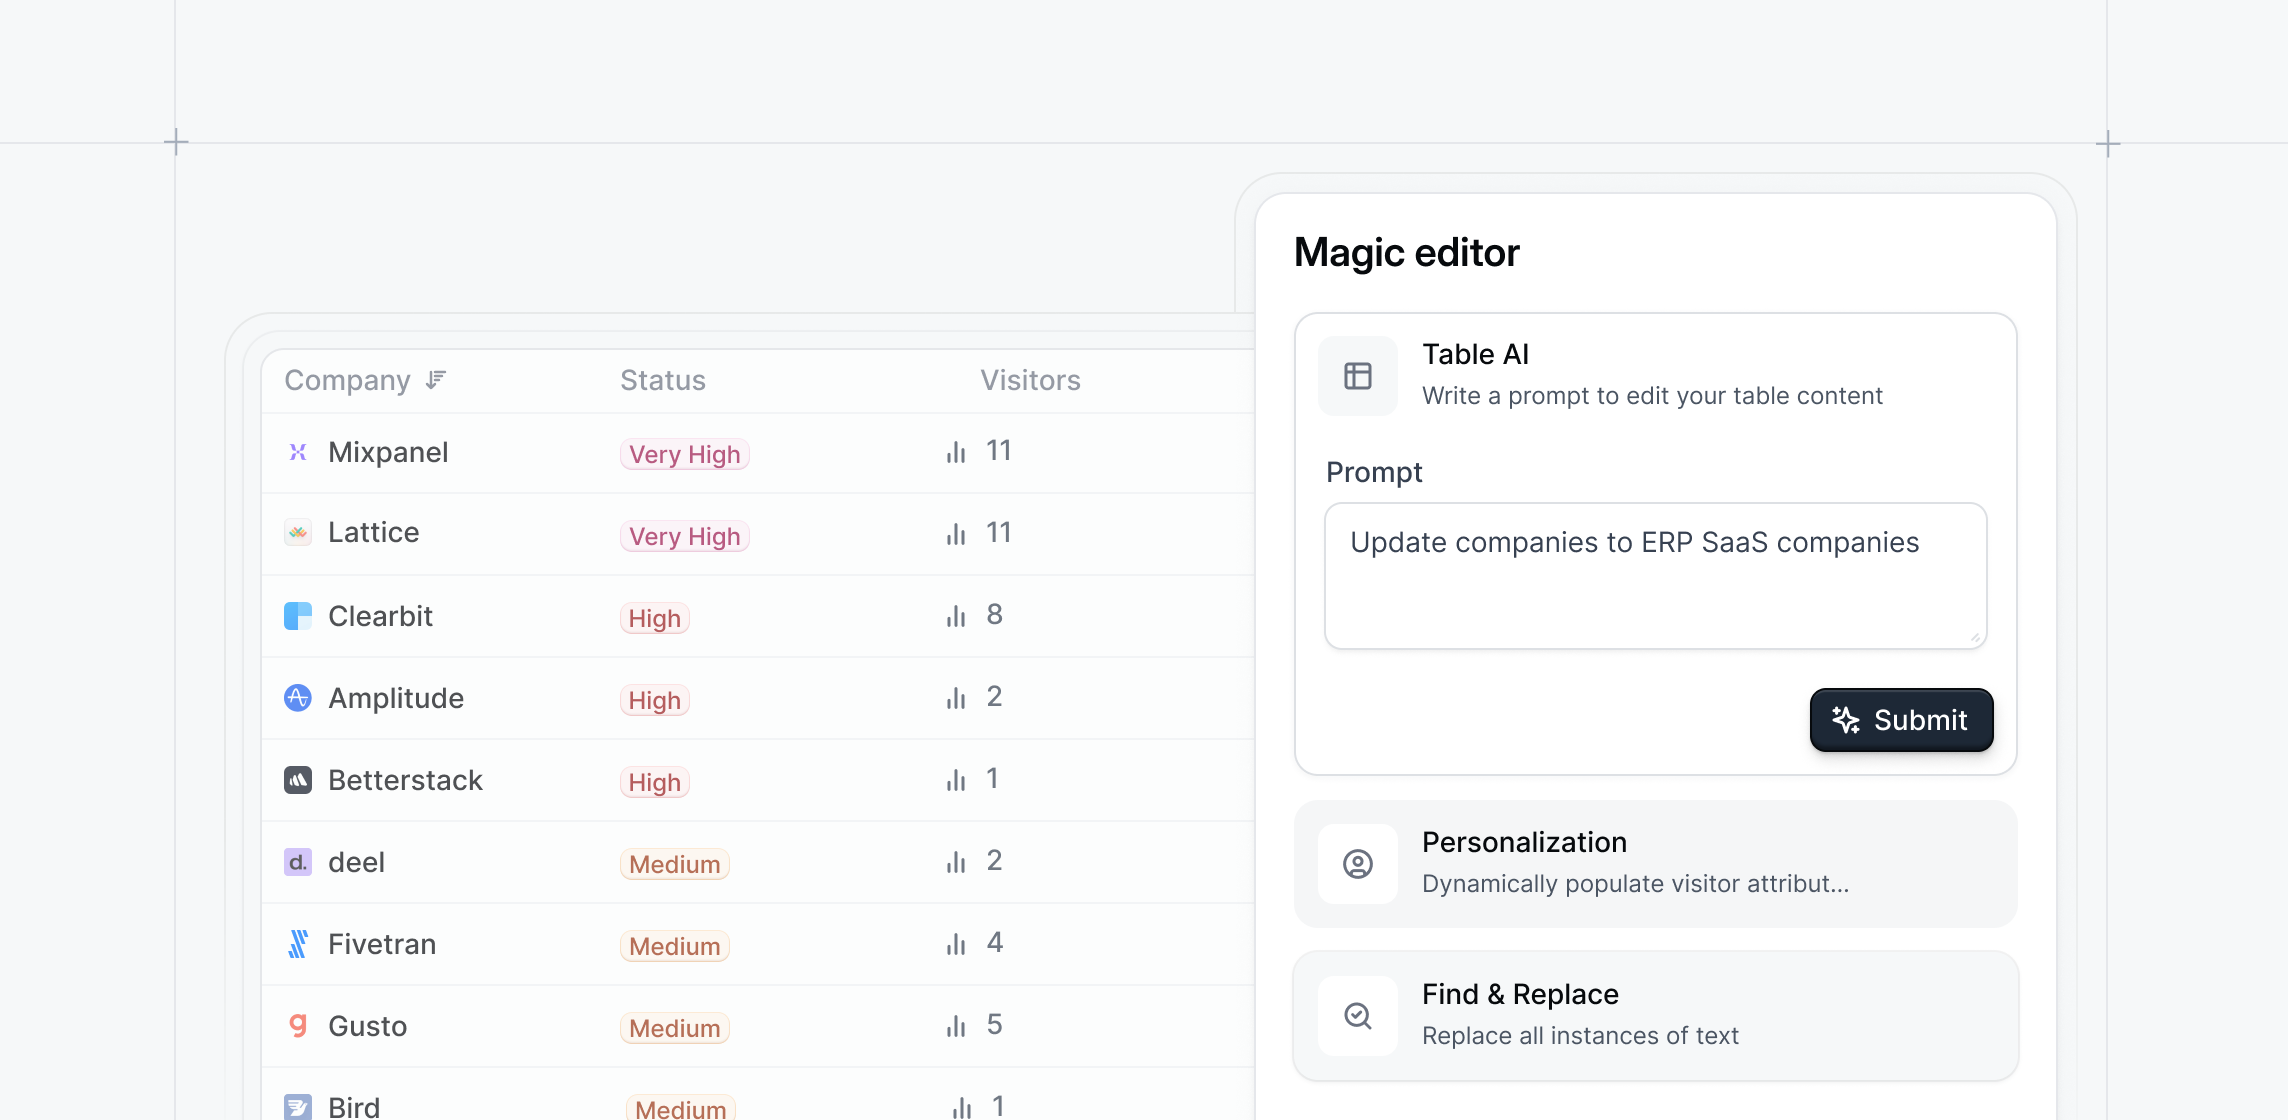Click the deel company logo

[x=298, y=862]
